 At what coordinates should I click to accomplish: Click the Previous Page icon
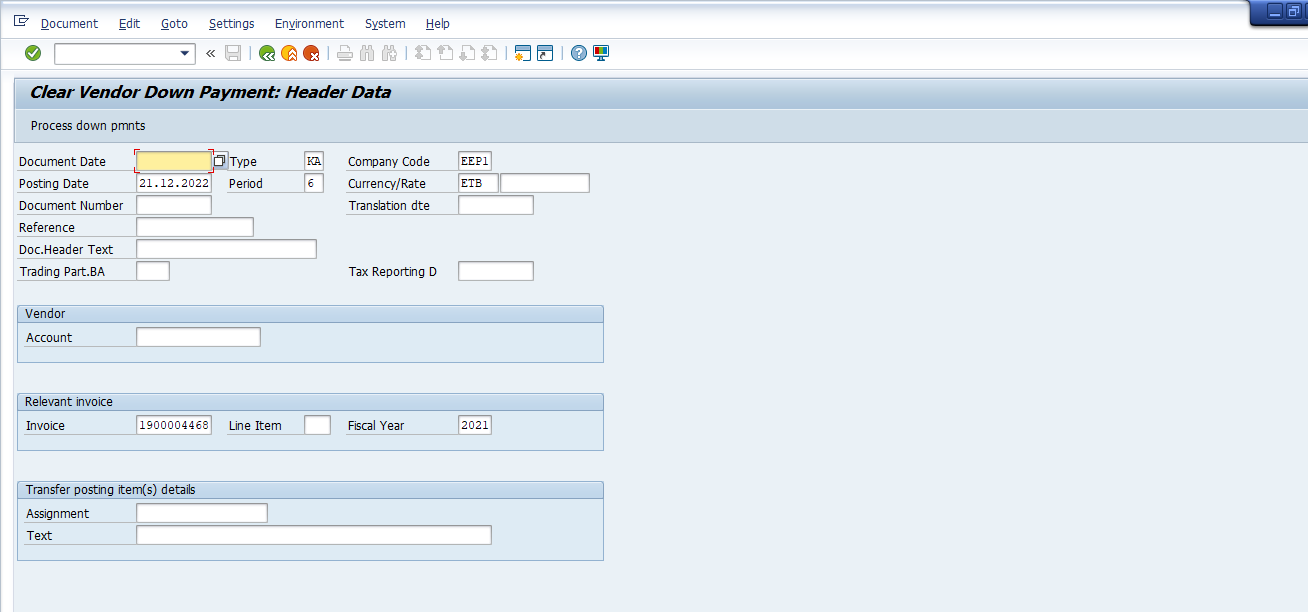445,54
